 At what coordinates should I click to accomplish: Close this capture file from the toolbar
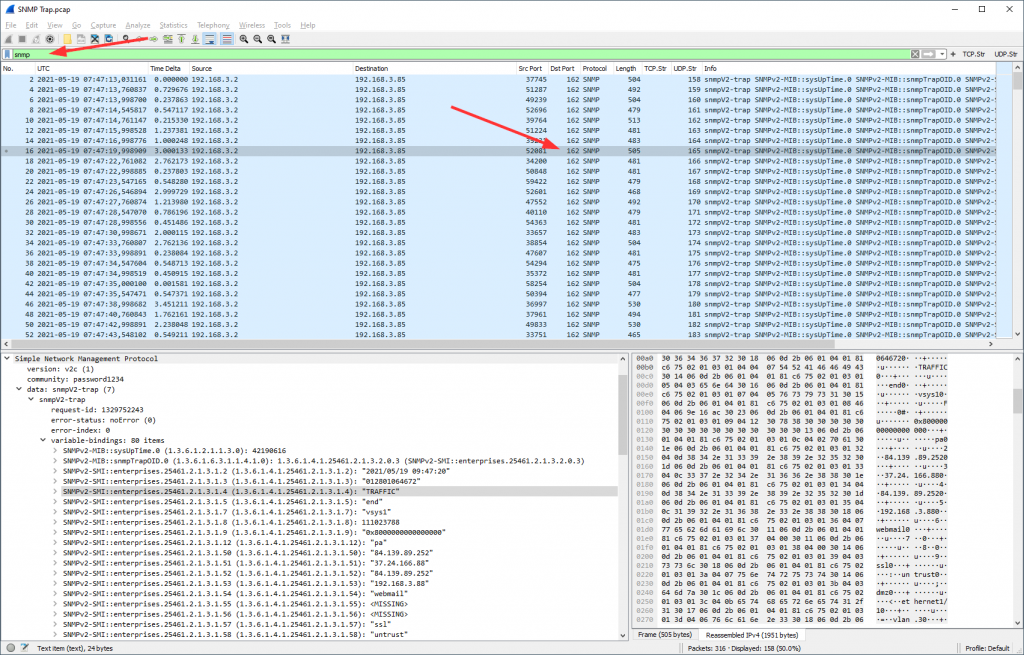95,39
